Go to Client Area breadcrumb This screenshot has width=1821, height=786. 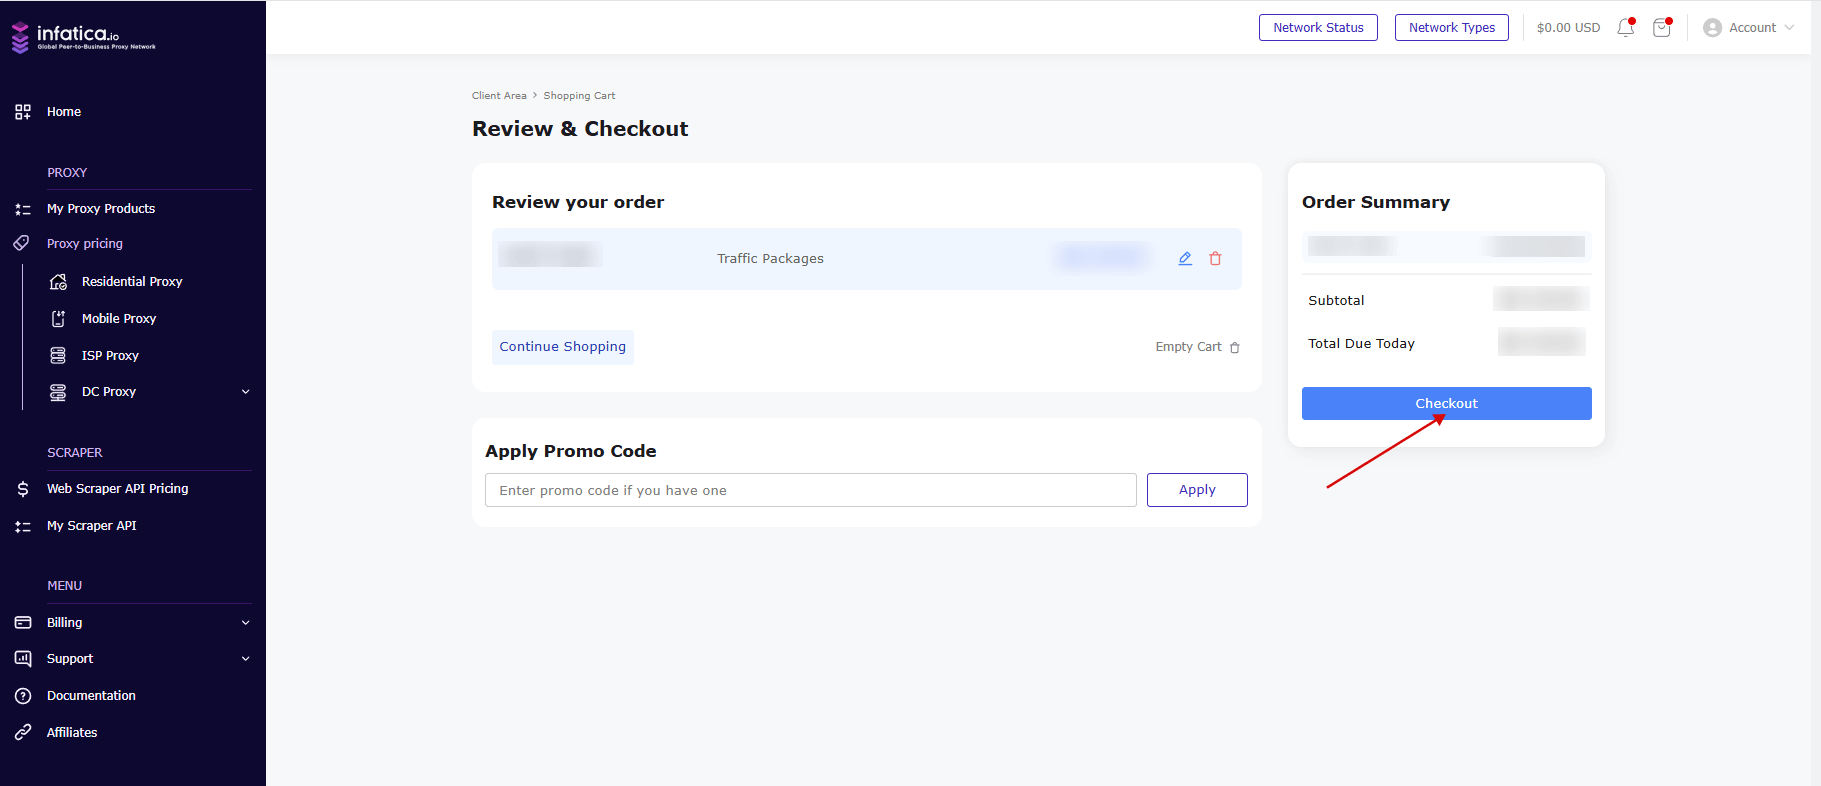tap(499, 96)
